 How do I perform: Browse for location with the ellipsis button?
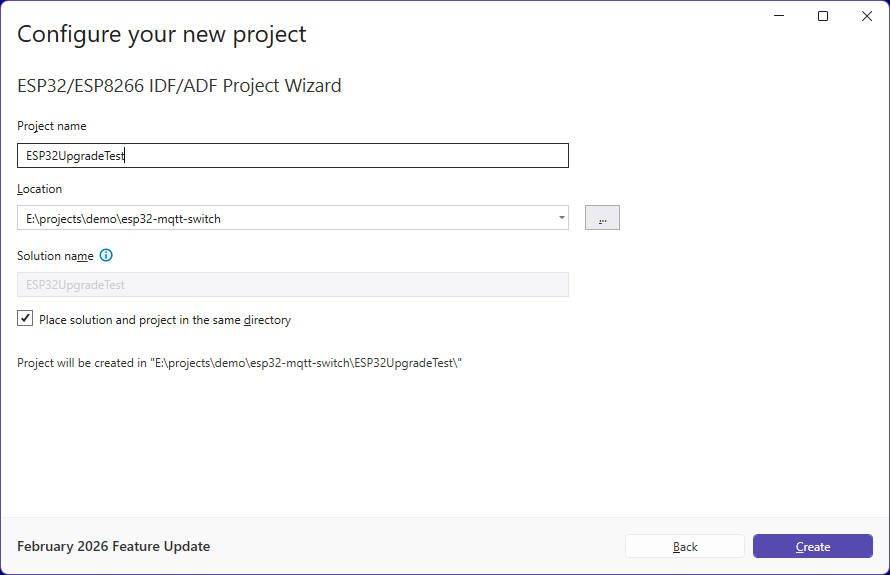pyautogui.click(x=602, y=218)
